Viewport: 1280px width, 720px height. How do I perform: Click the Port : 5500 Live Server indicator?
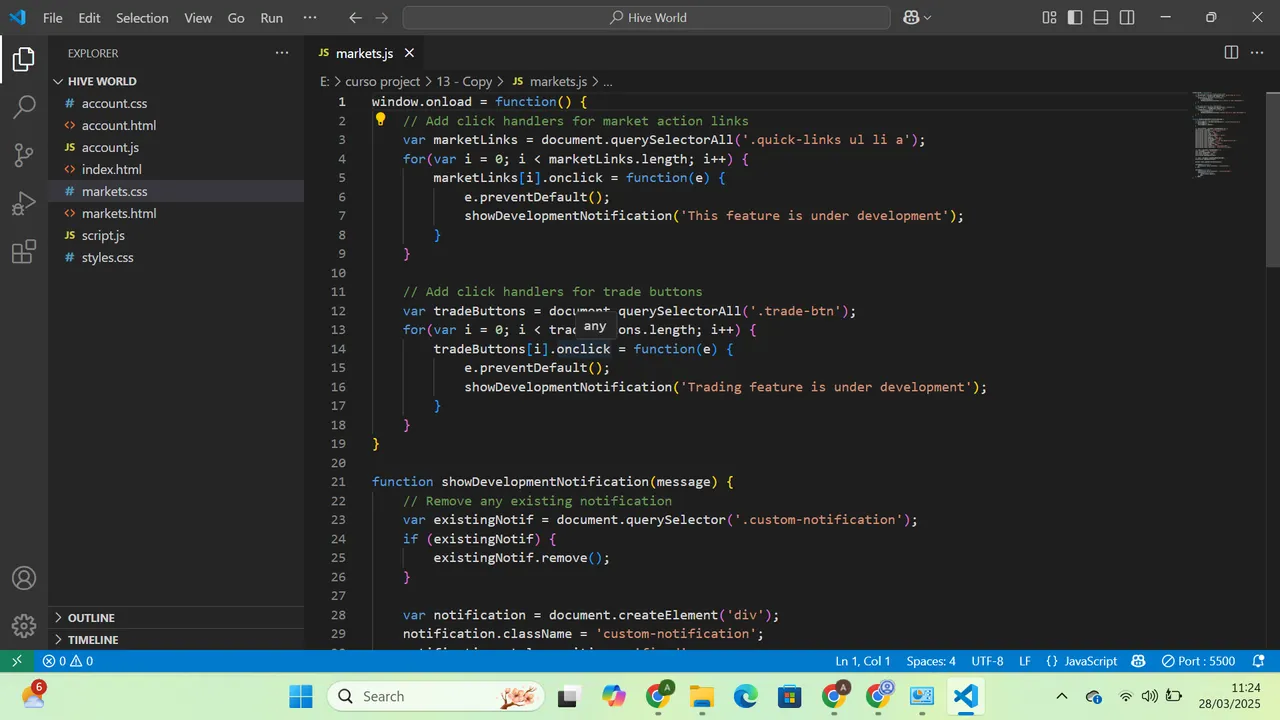[1198, 661]
